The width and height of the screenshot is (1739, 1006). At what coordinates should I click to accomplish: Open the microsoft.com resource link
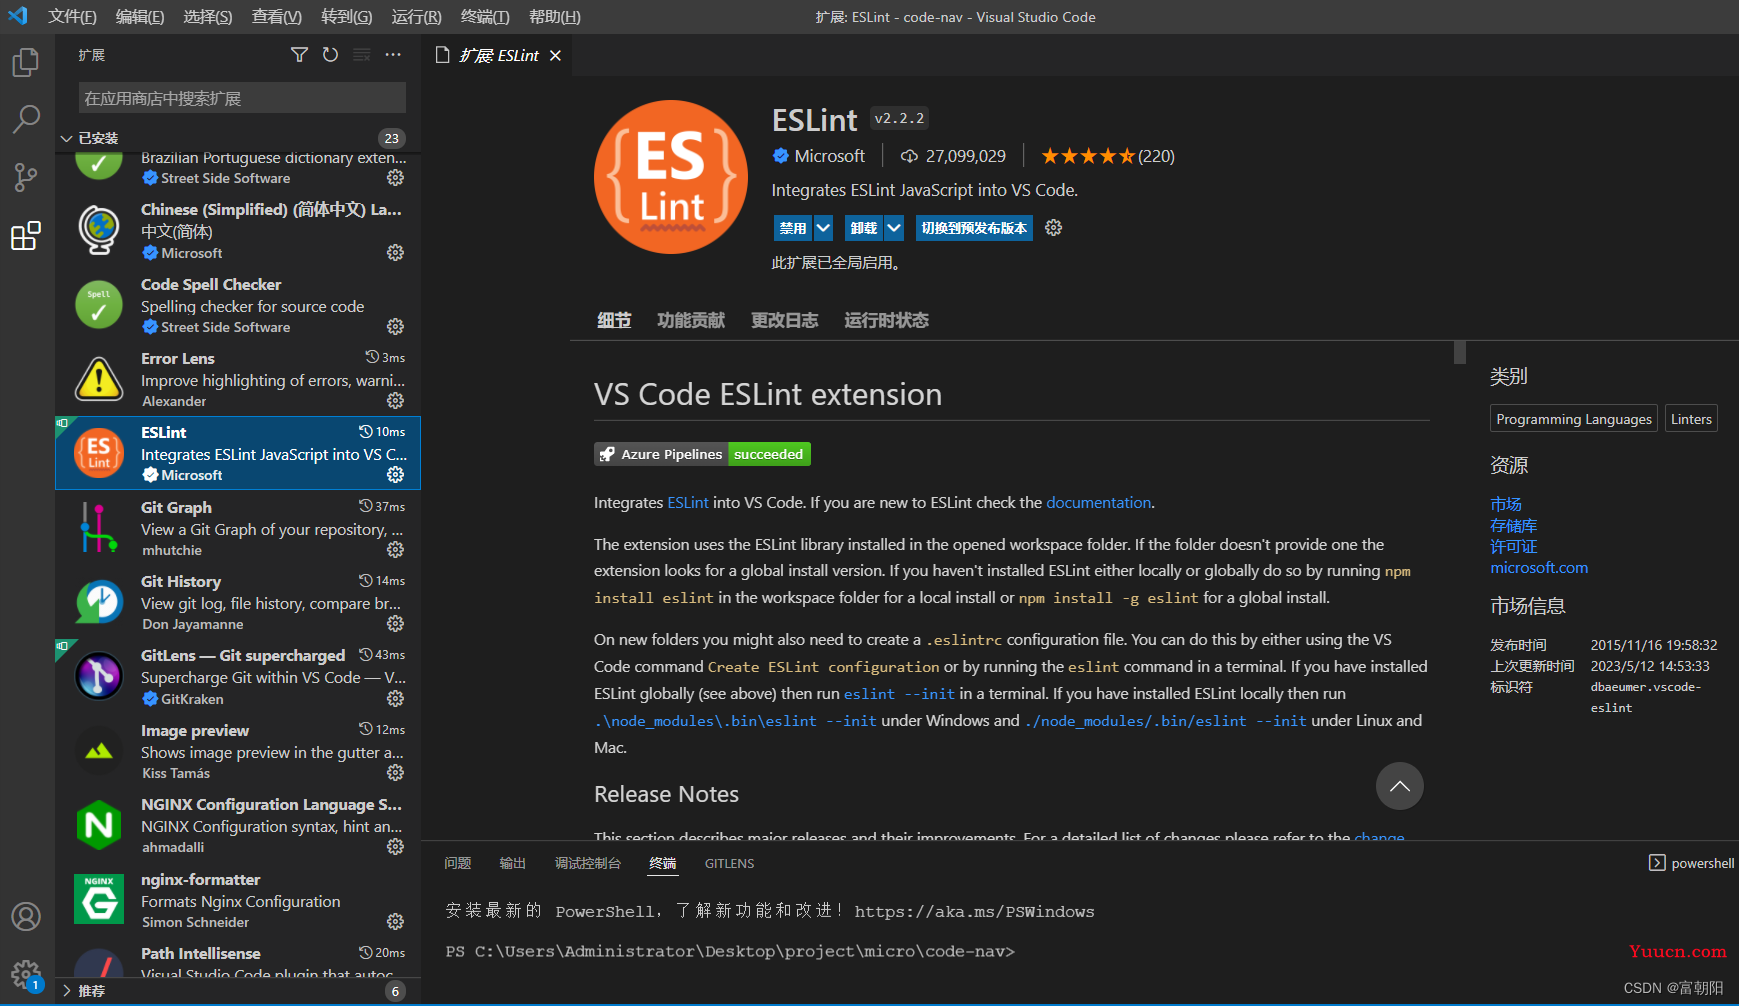(1539, 567)
